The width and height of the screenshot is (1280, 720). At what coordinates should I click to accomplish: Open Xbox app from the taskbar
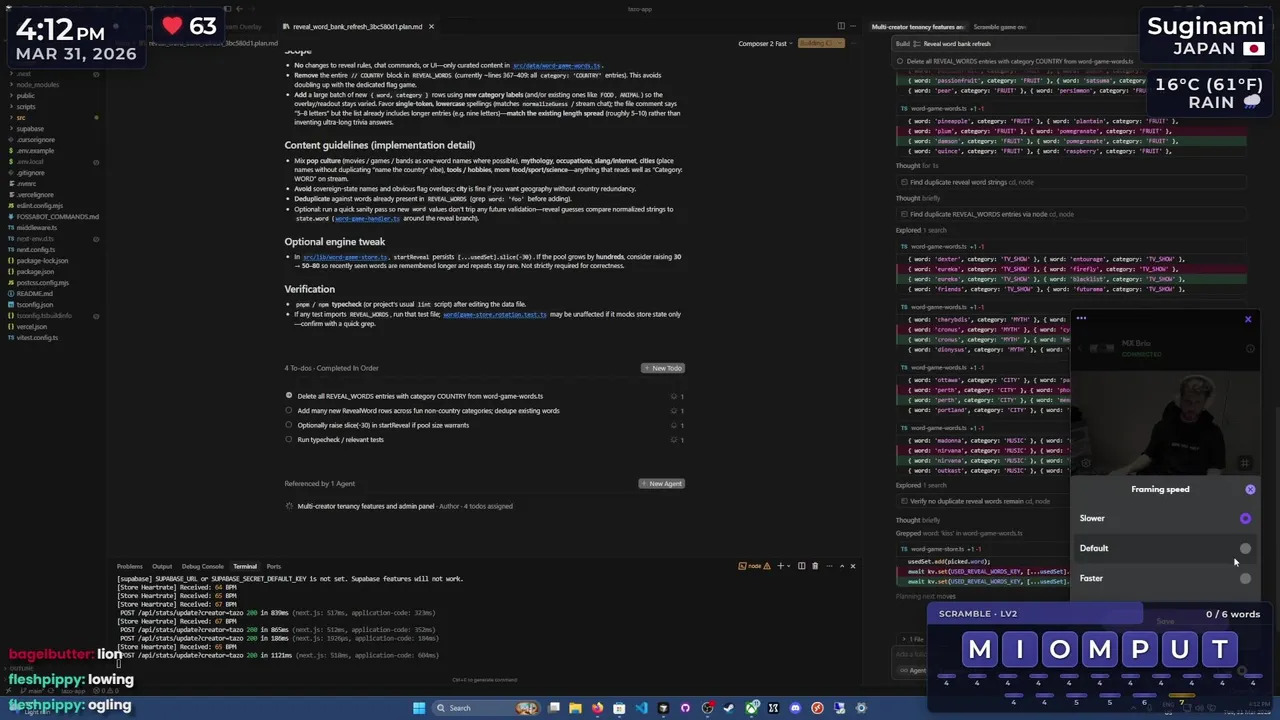pyautogui.click(x=751, y=708)
